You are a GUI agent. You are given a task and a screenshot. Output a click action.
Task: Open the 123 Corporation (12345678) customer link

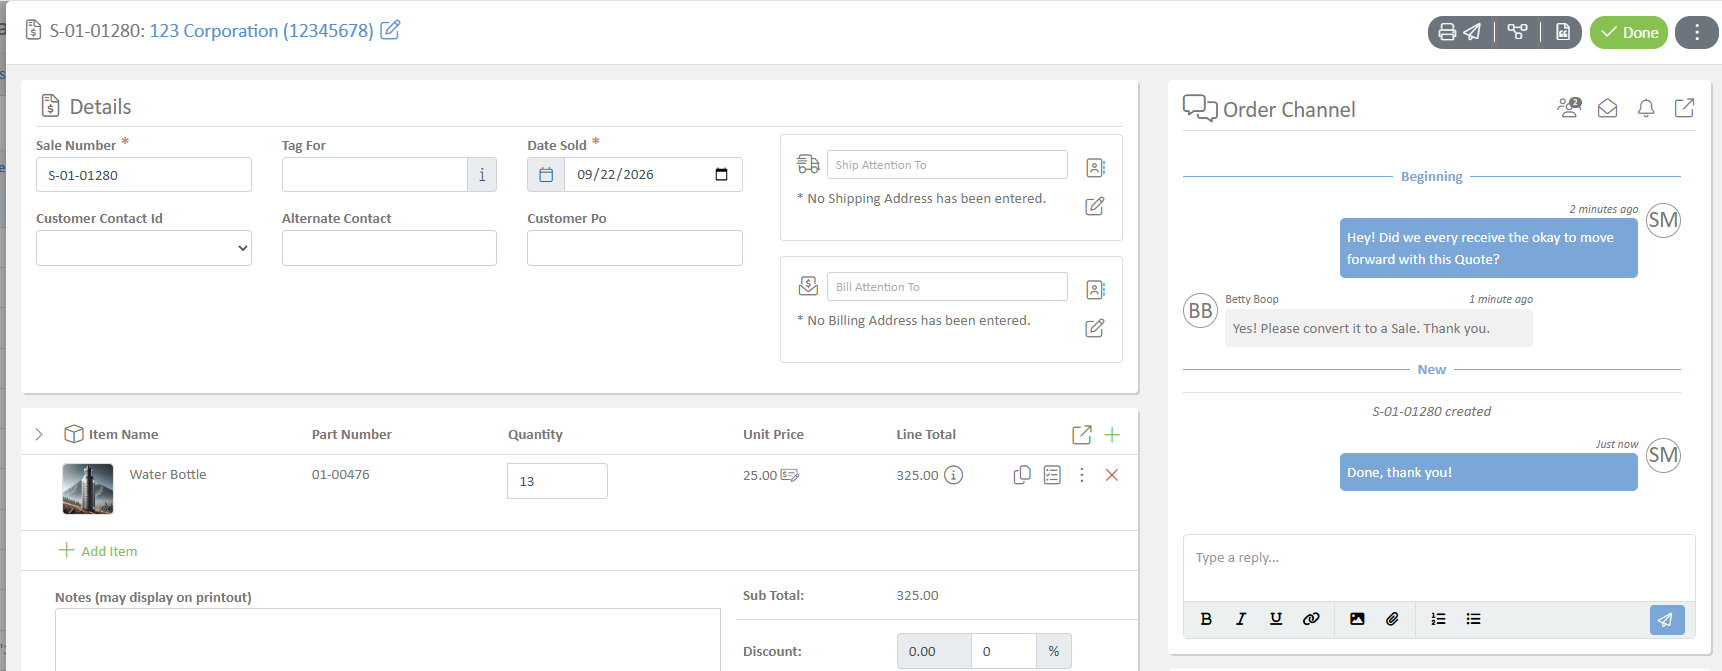click(x=261, y=31)
